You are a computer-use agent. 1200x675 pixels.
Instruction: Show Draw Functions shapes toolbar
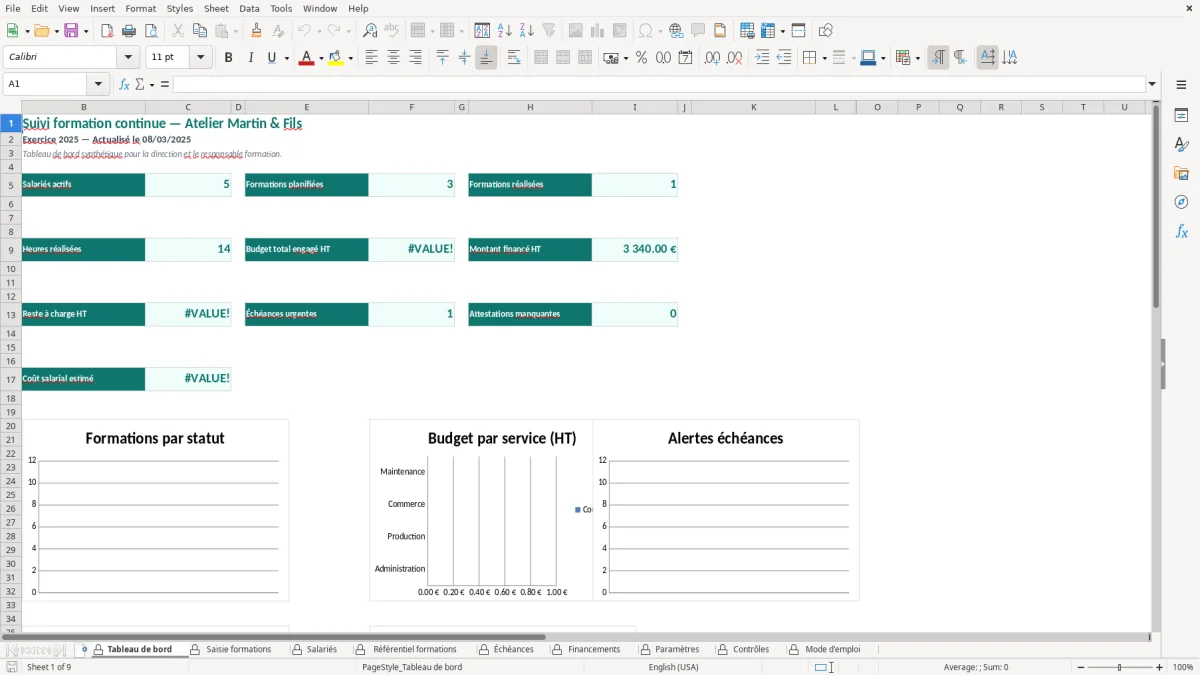[x=825, y=31]
